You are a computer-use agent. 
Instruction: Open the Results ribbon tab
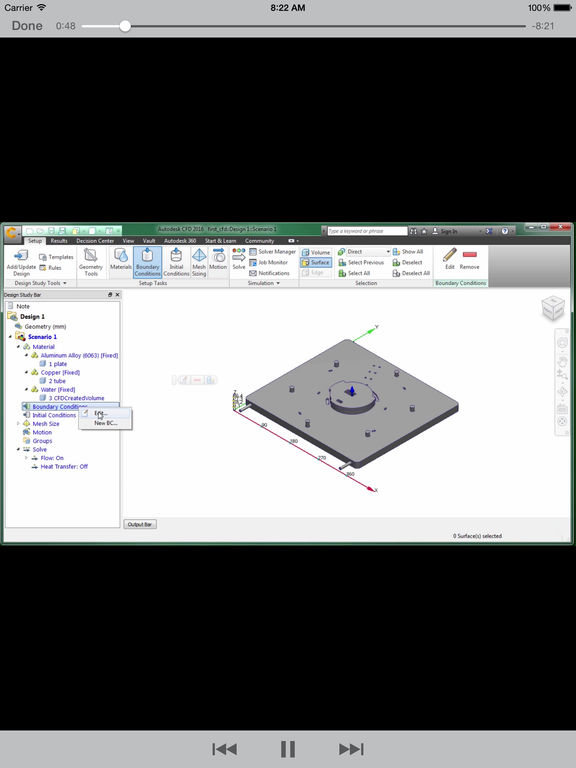(59, 240)
